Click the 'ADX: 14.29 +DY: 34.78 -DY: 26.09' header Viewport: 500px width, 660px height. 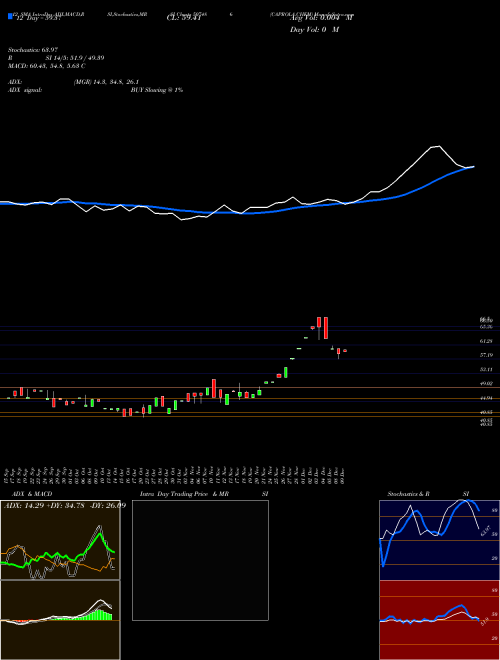pyautogui.click(x=65, y=505)
